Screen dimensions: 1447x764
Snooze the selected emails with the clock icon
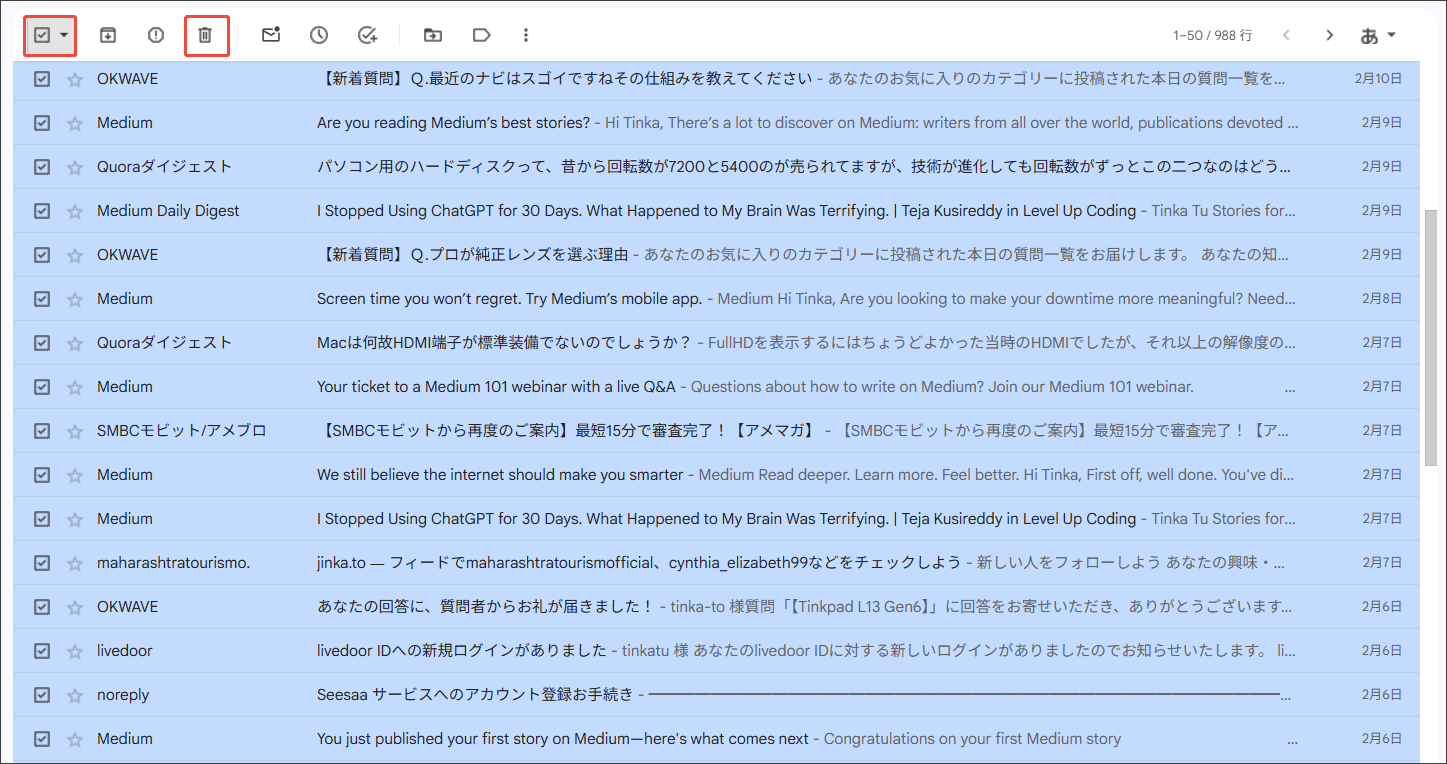(318, 34)
